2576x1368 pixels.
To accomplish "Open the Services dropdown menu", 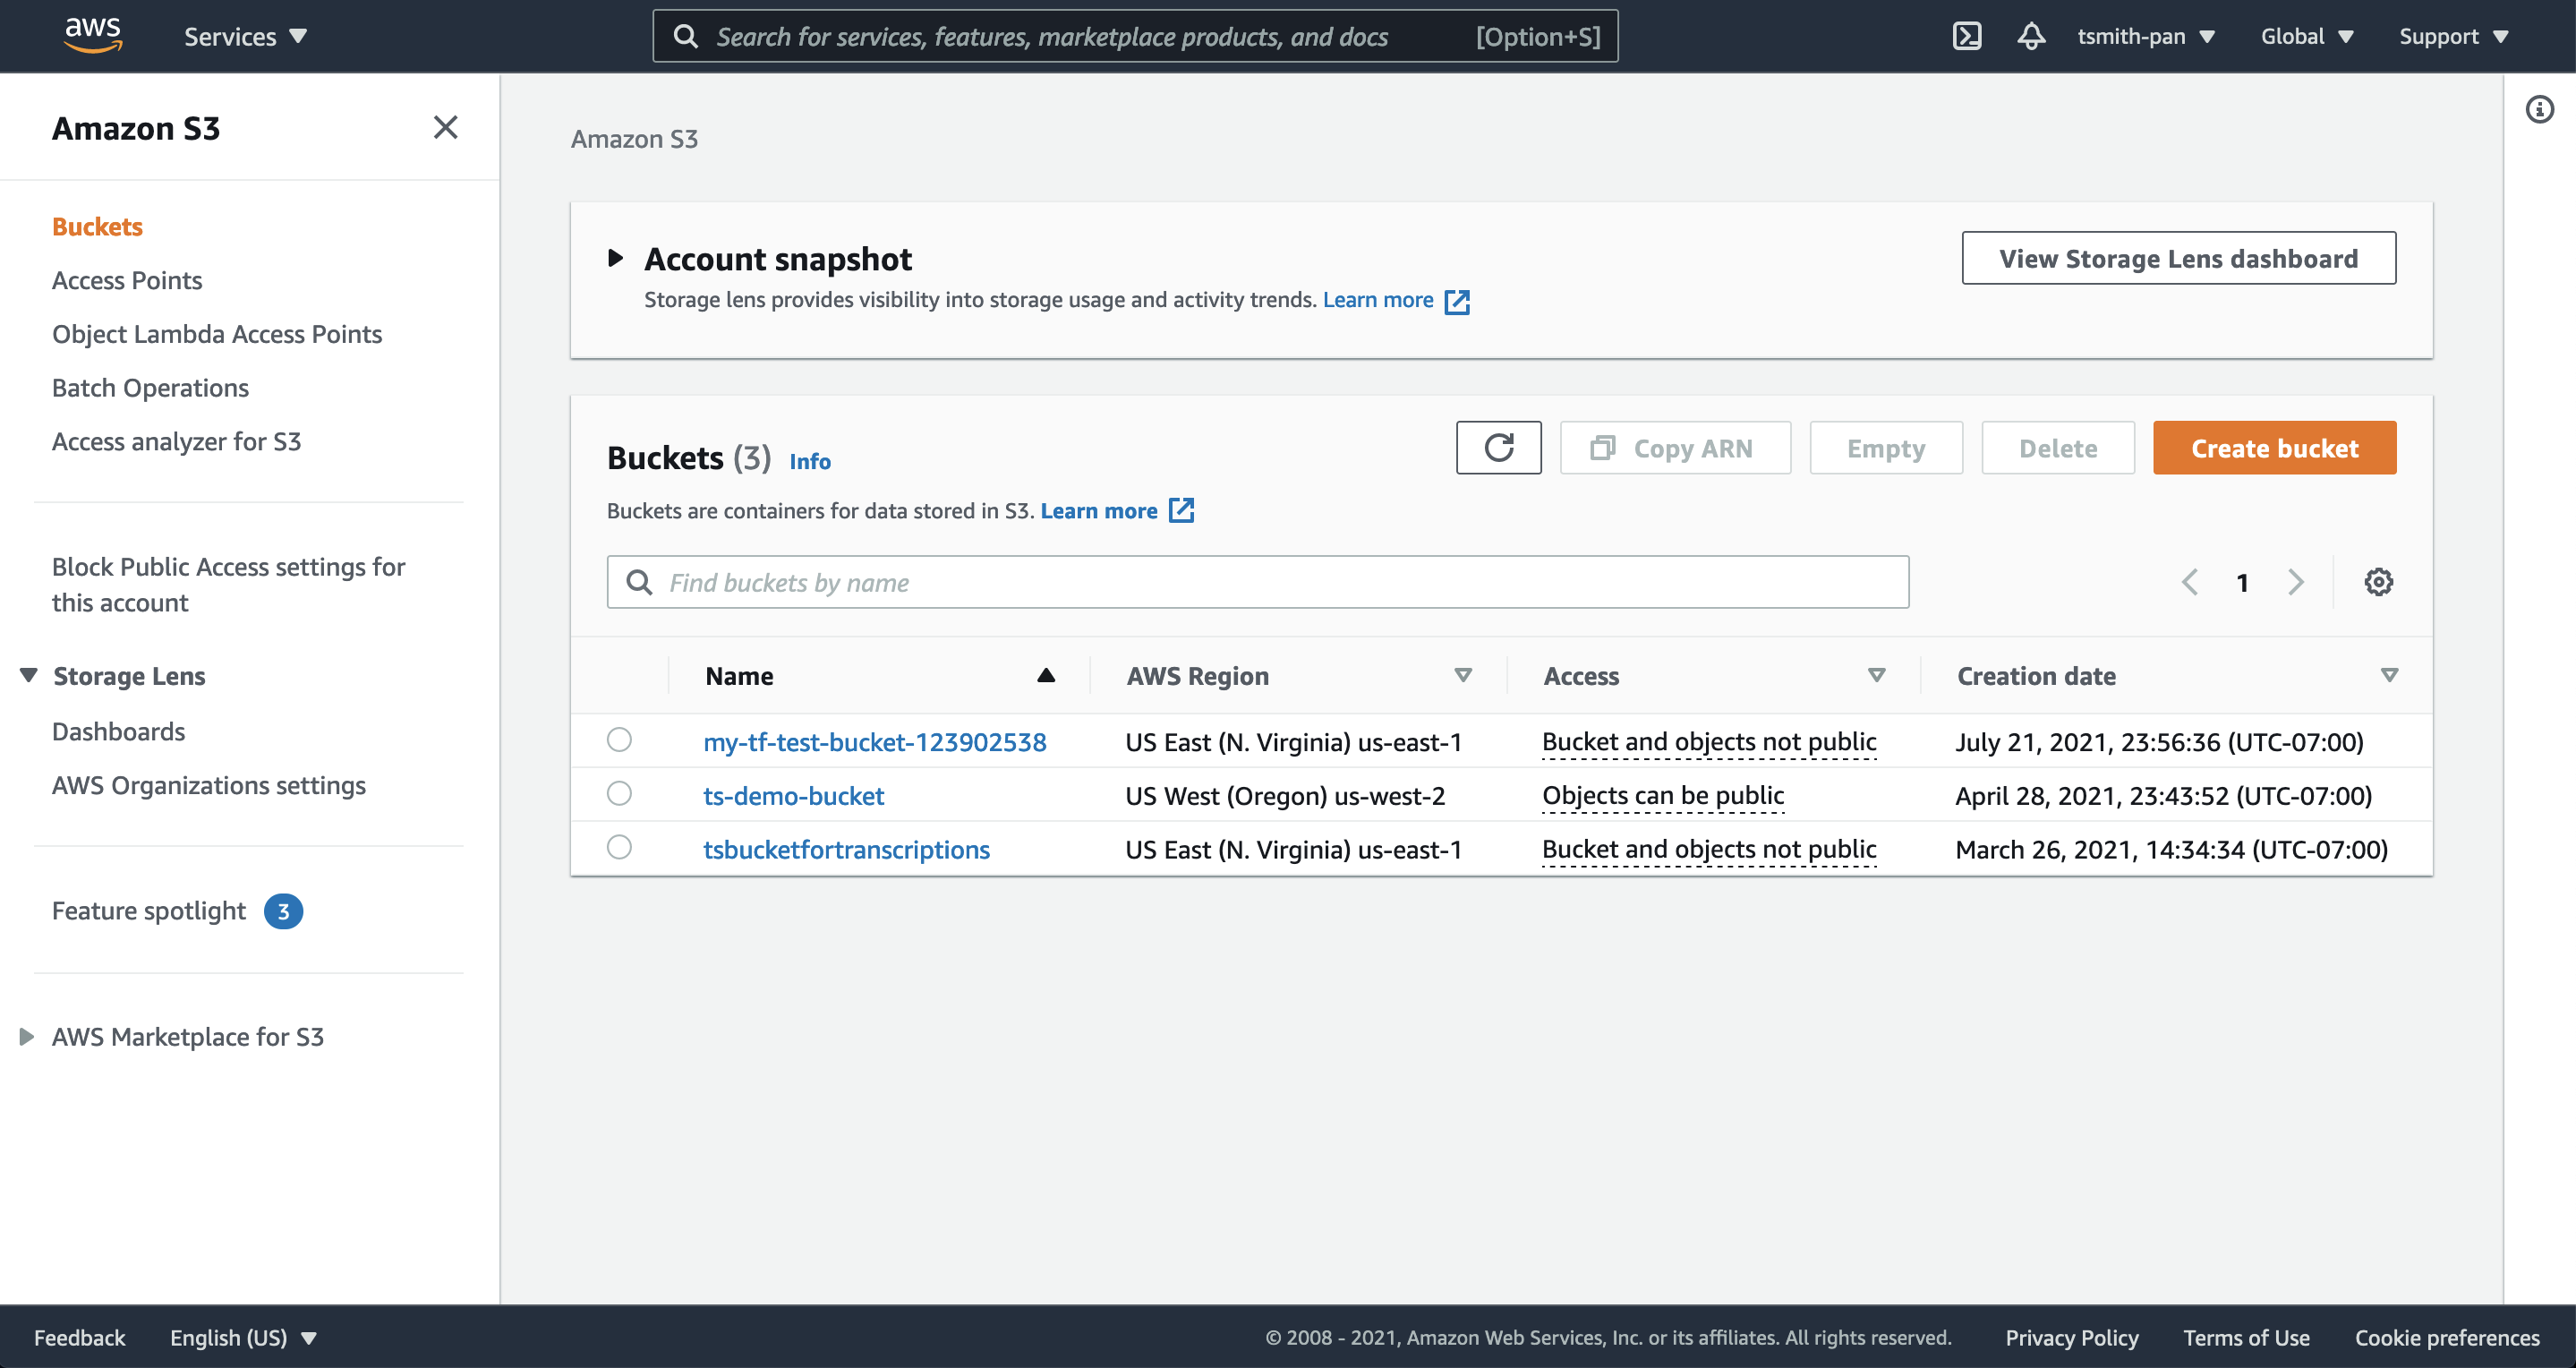I will (245, 37).
